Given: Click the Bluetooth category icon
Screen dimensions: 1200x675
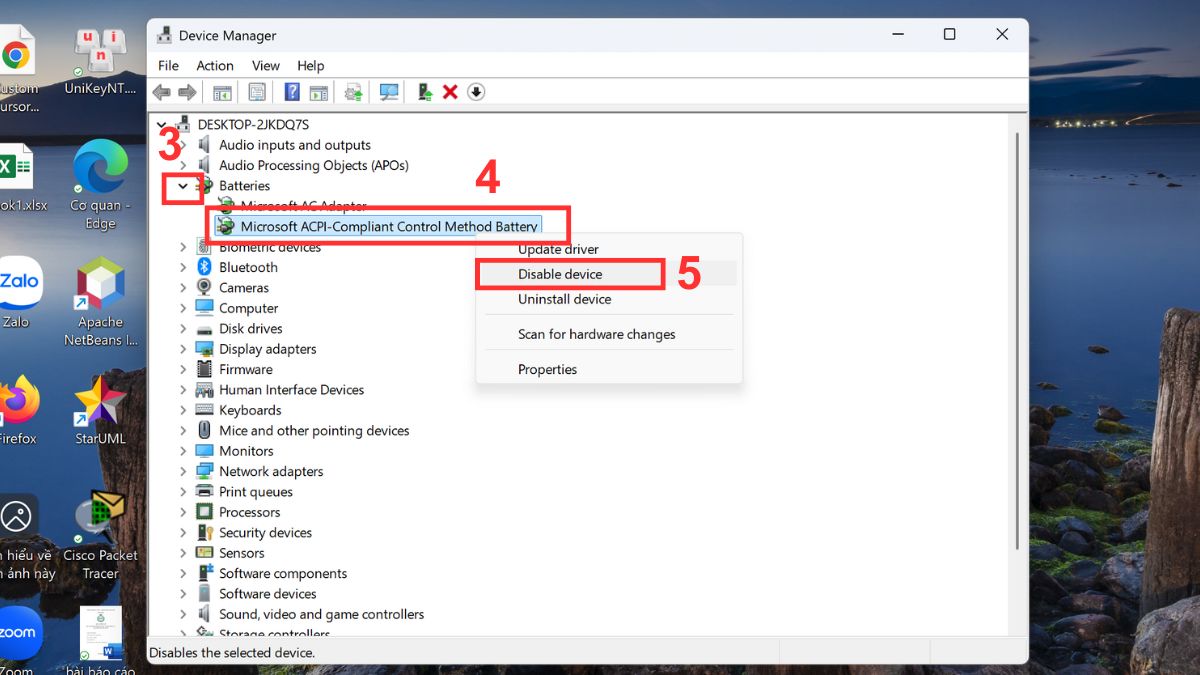Looking at the screenshot, I should [204, 267].
